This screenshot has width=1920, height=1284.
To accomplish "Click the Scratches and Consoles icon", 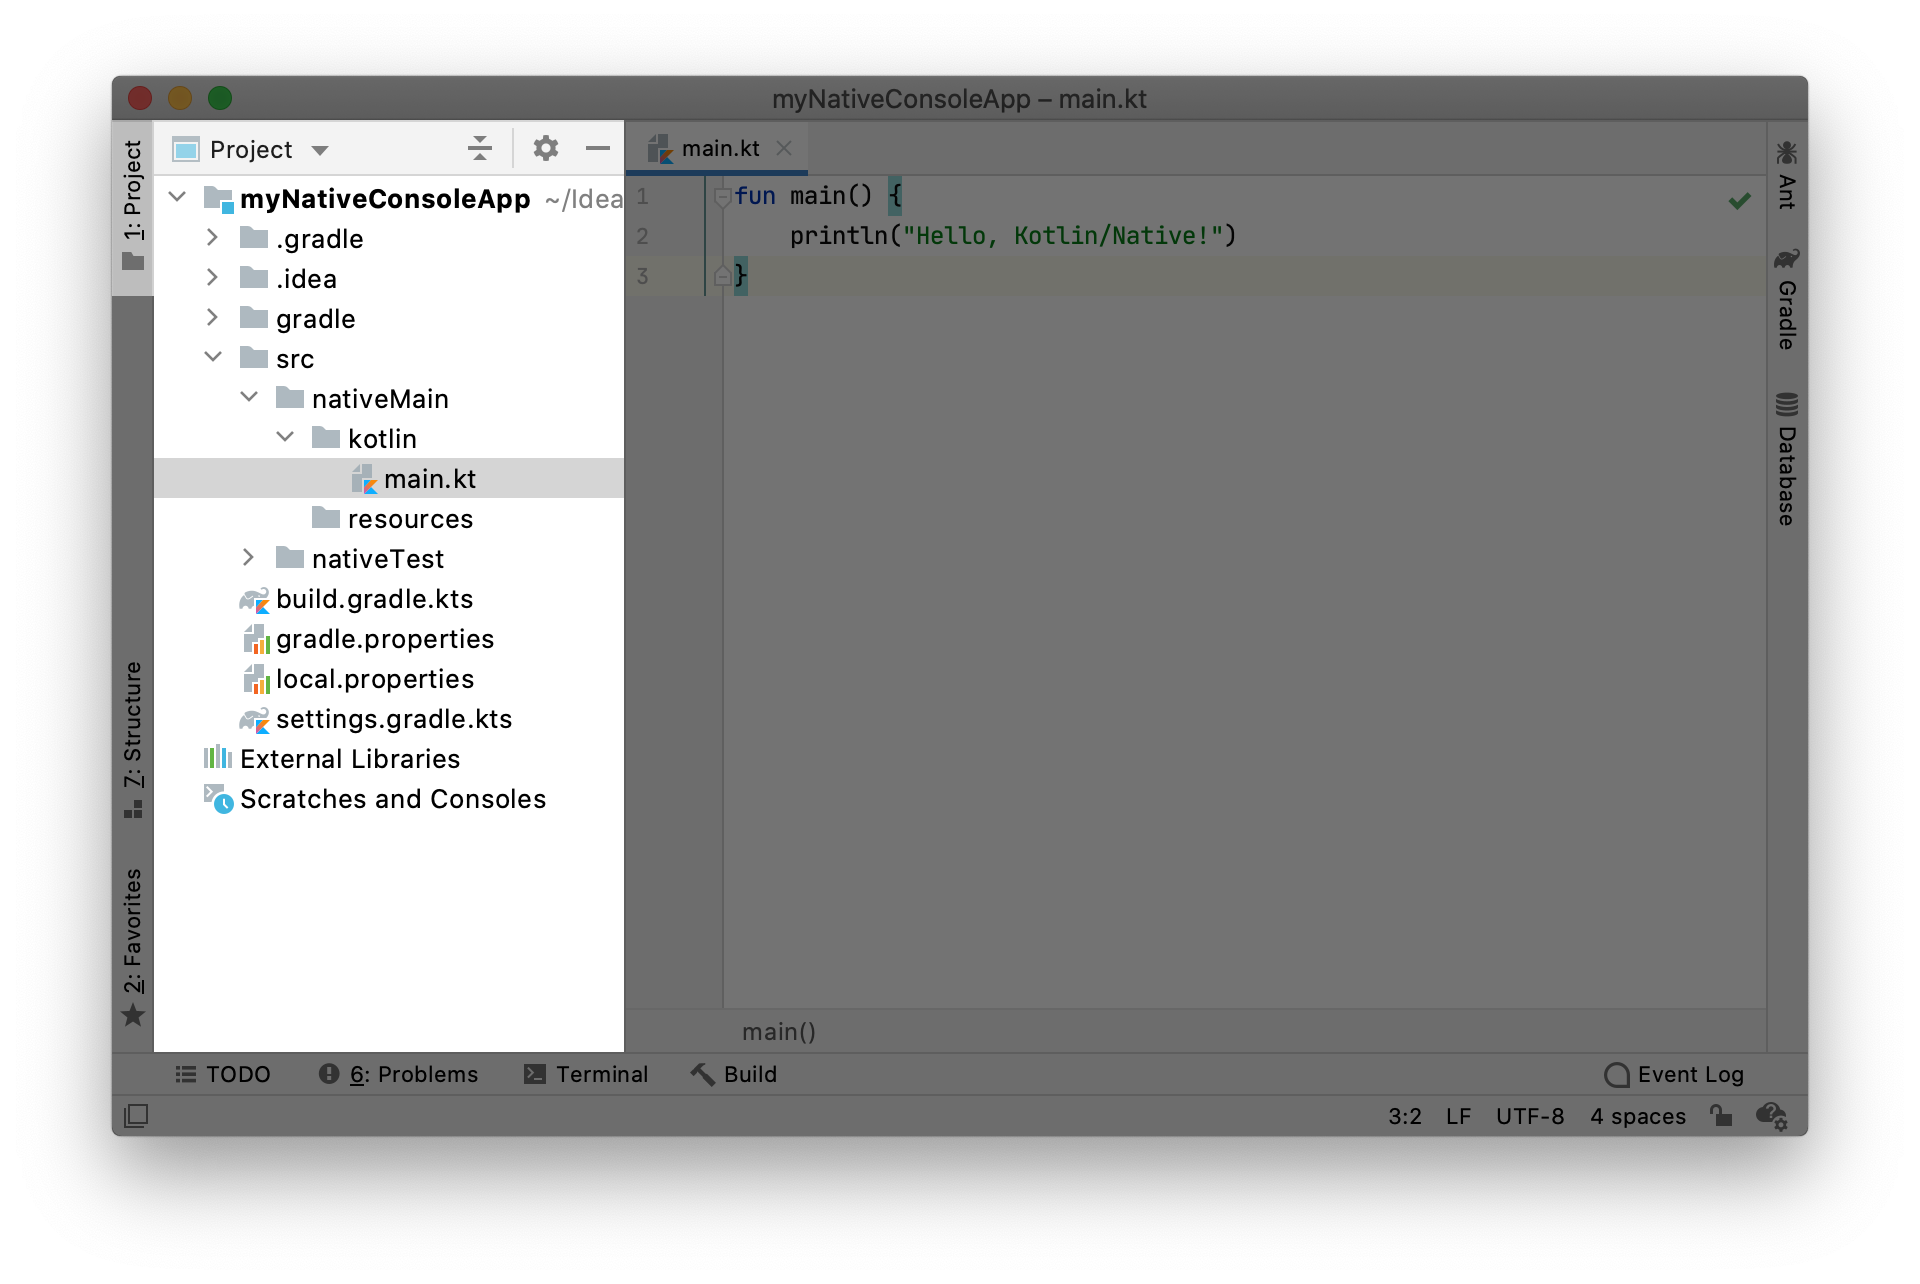I will click(219, 799).
